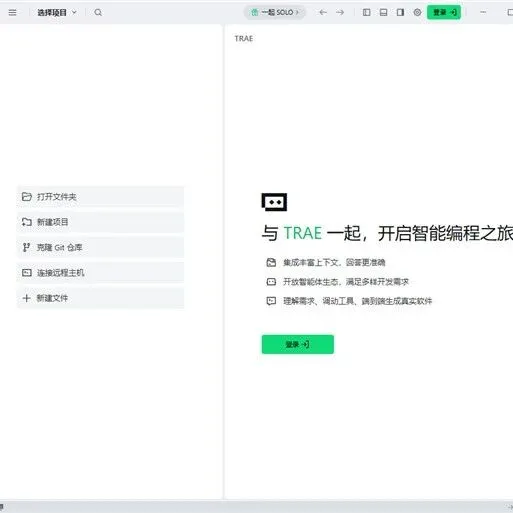
Task: Click the 理解需求、调动工具 feature text
Action: click(x=358, y=301)
